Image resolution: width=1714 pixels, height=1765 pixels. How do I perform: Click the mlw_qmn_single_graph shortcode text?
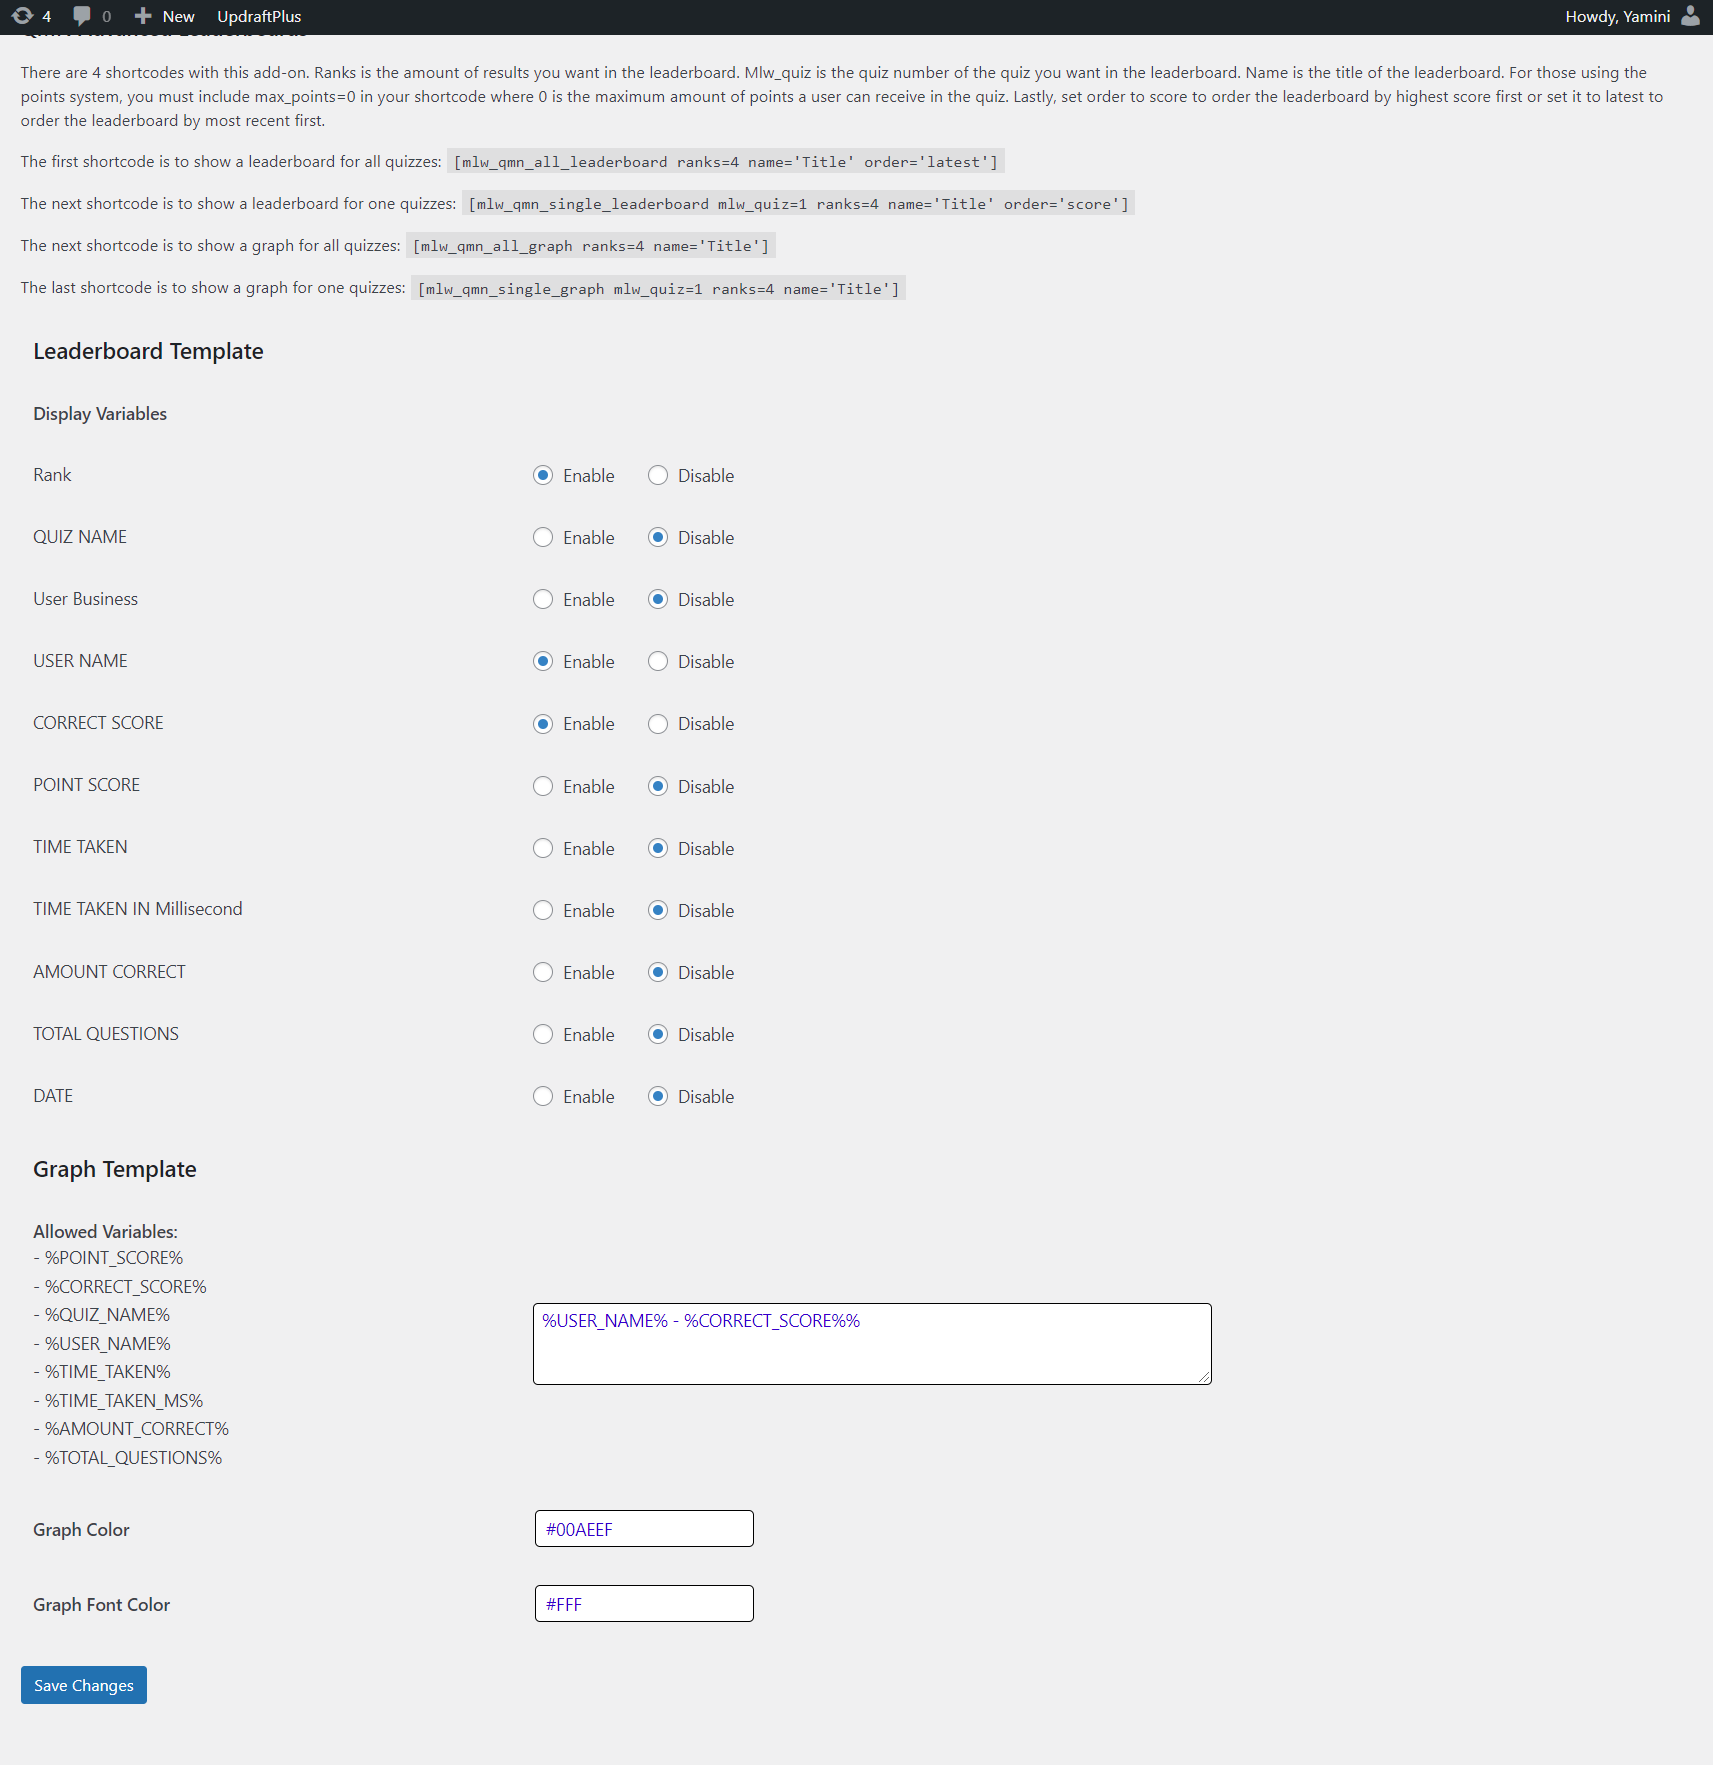coord(658,289)
